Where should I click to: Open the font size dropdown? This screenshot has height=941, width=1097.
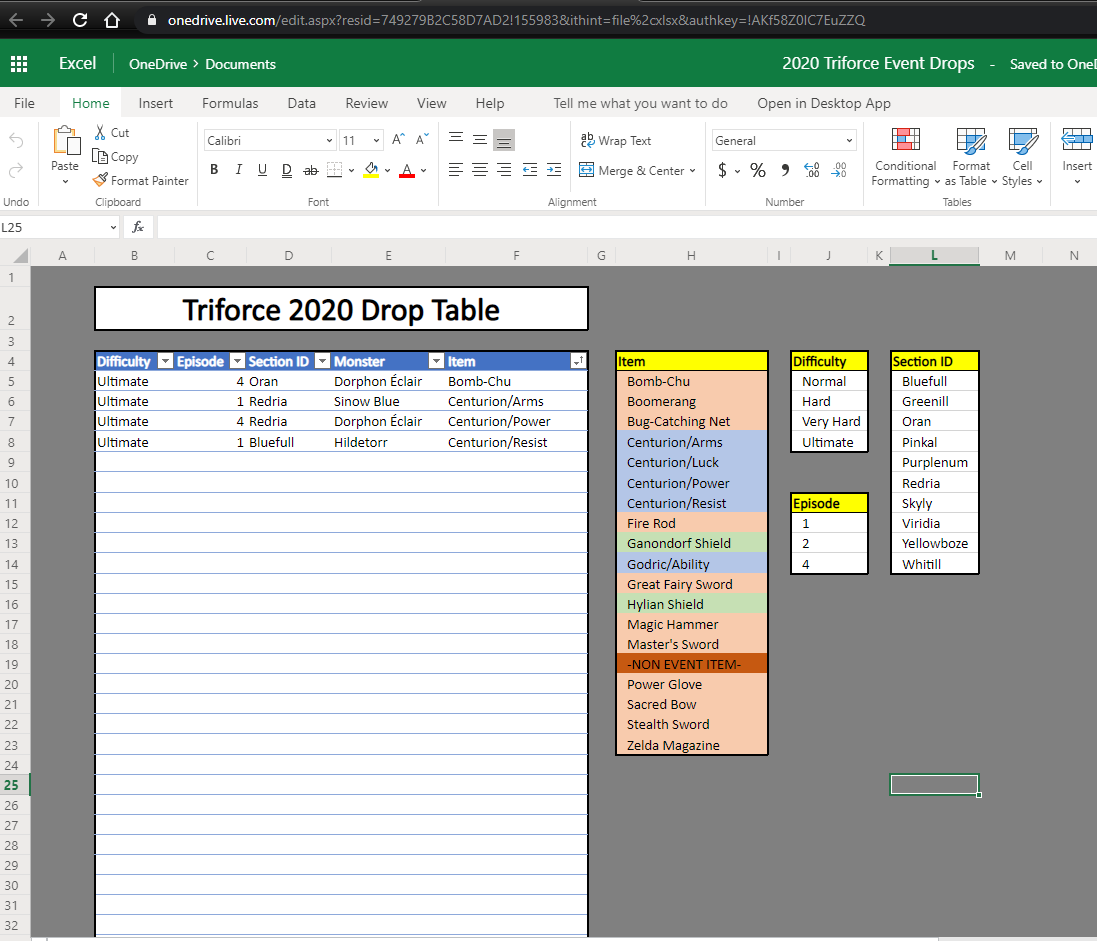pyautogui.click(x=376, y=141)
